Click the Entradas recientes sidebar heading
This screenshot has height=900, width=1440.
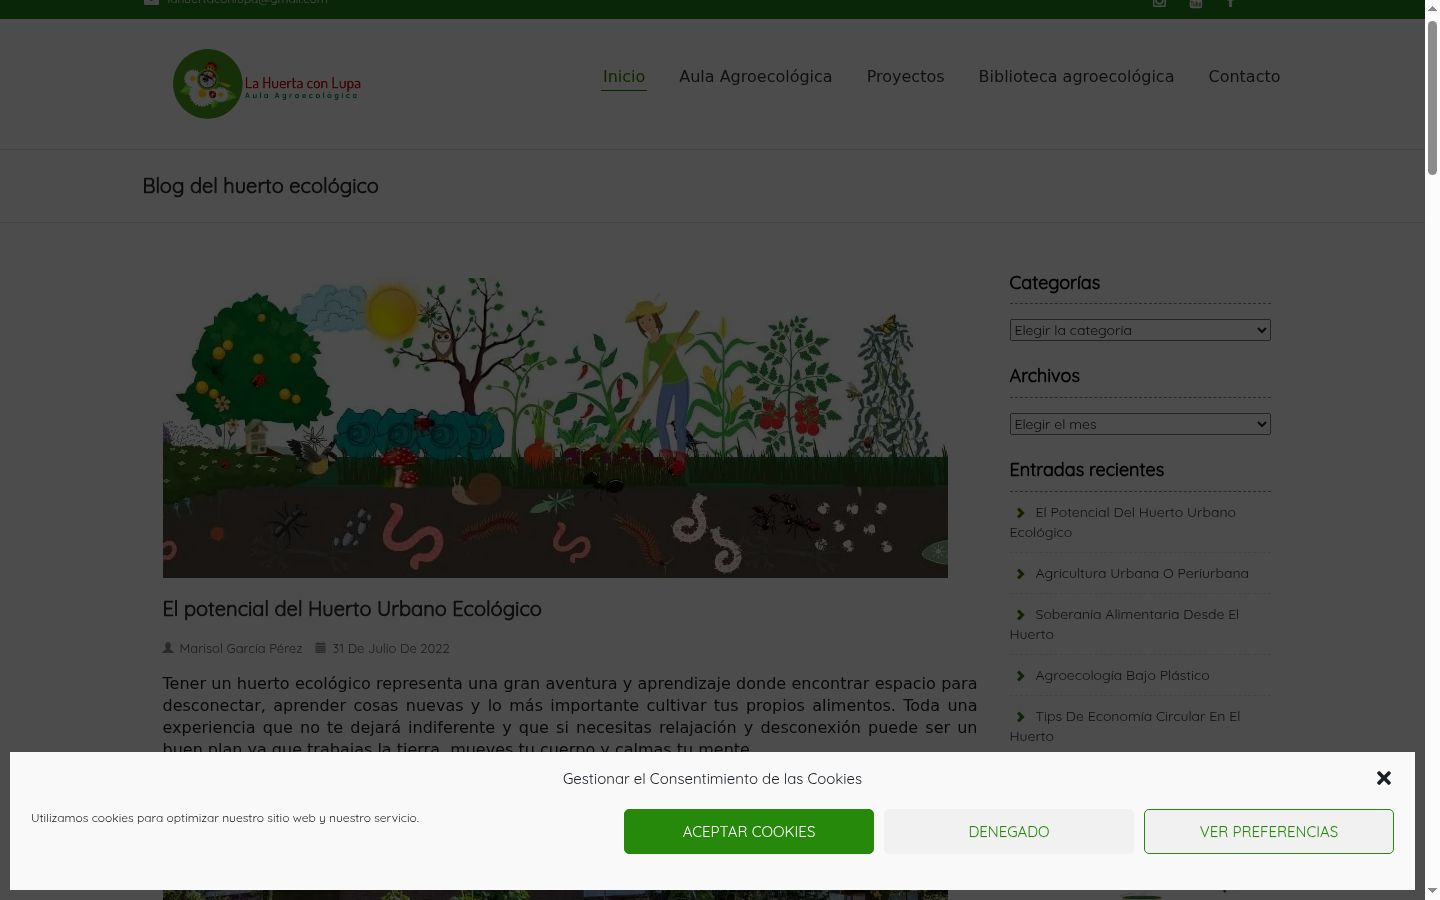click(1087, 470)
